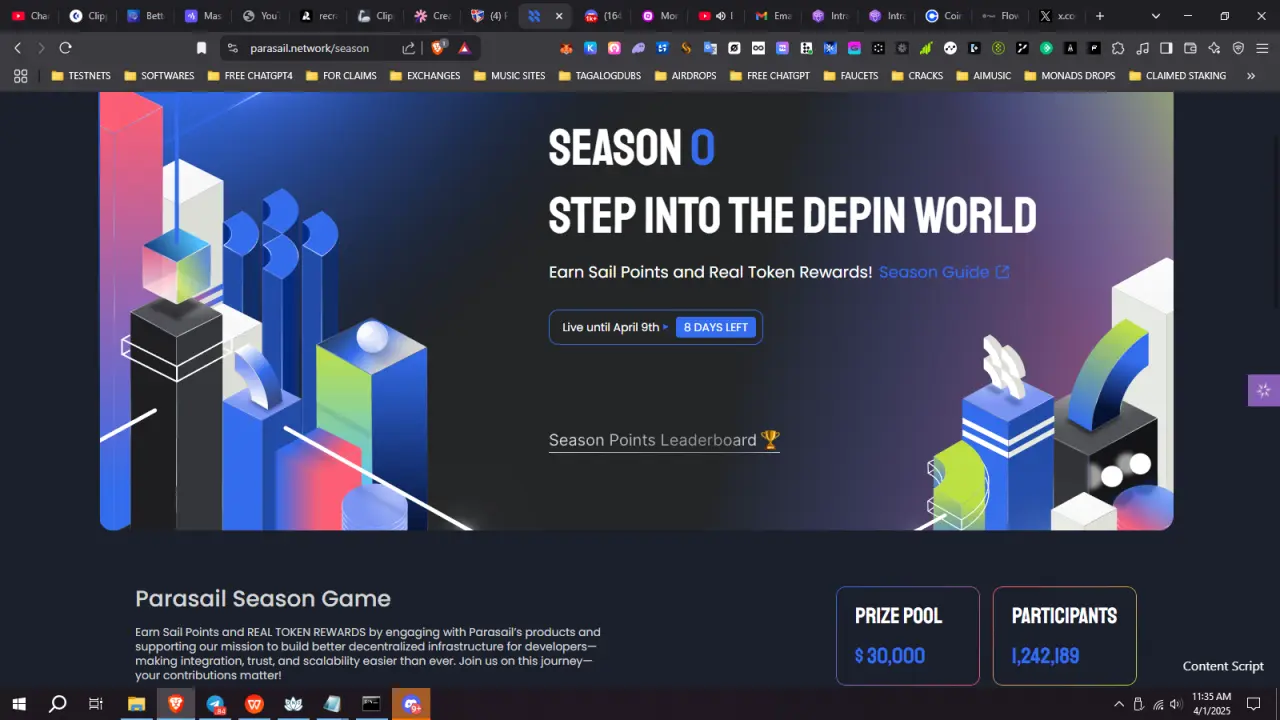Switch to the x.com tab
1280x720 pixels.
click(1058, 16)
